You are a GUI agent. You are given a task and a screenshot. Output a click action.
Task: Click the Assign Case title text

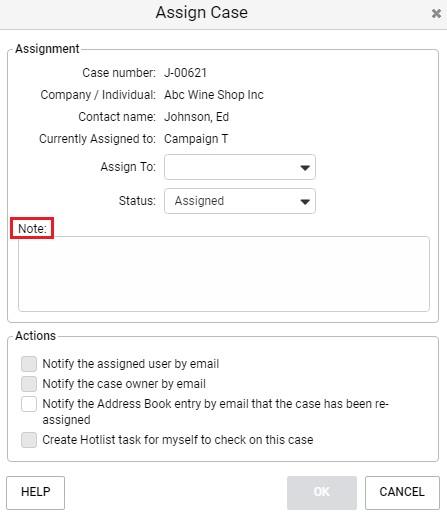click(x=202, y=13)
